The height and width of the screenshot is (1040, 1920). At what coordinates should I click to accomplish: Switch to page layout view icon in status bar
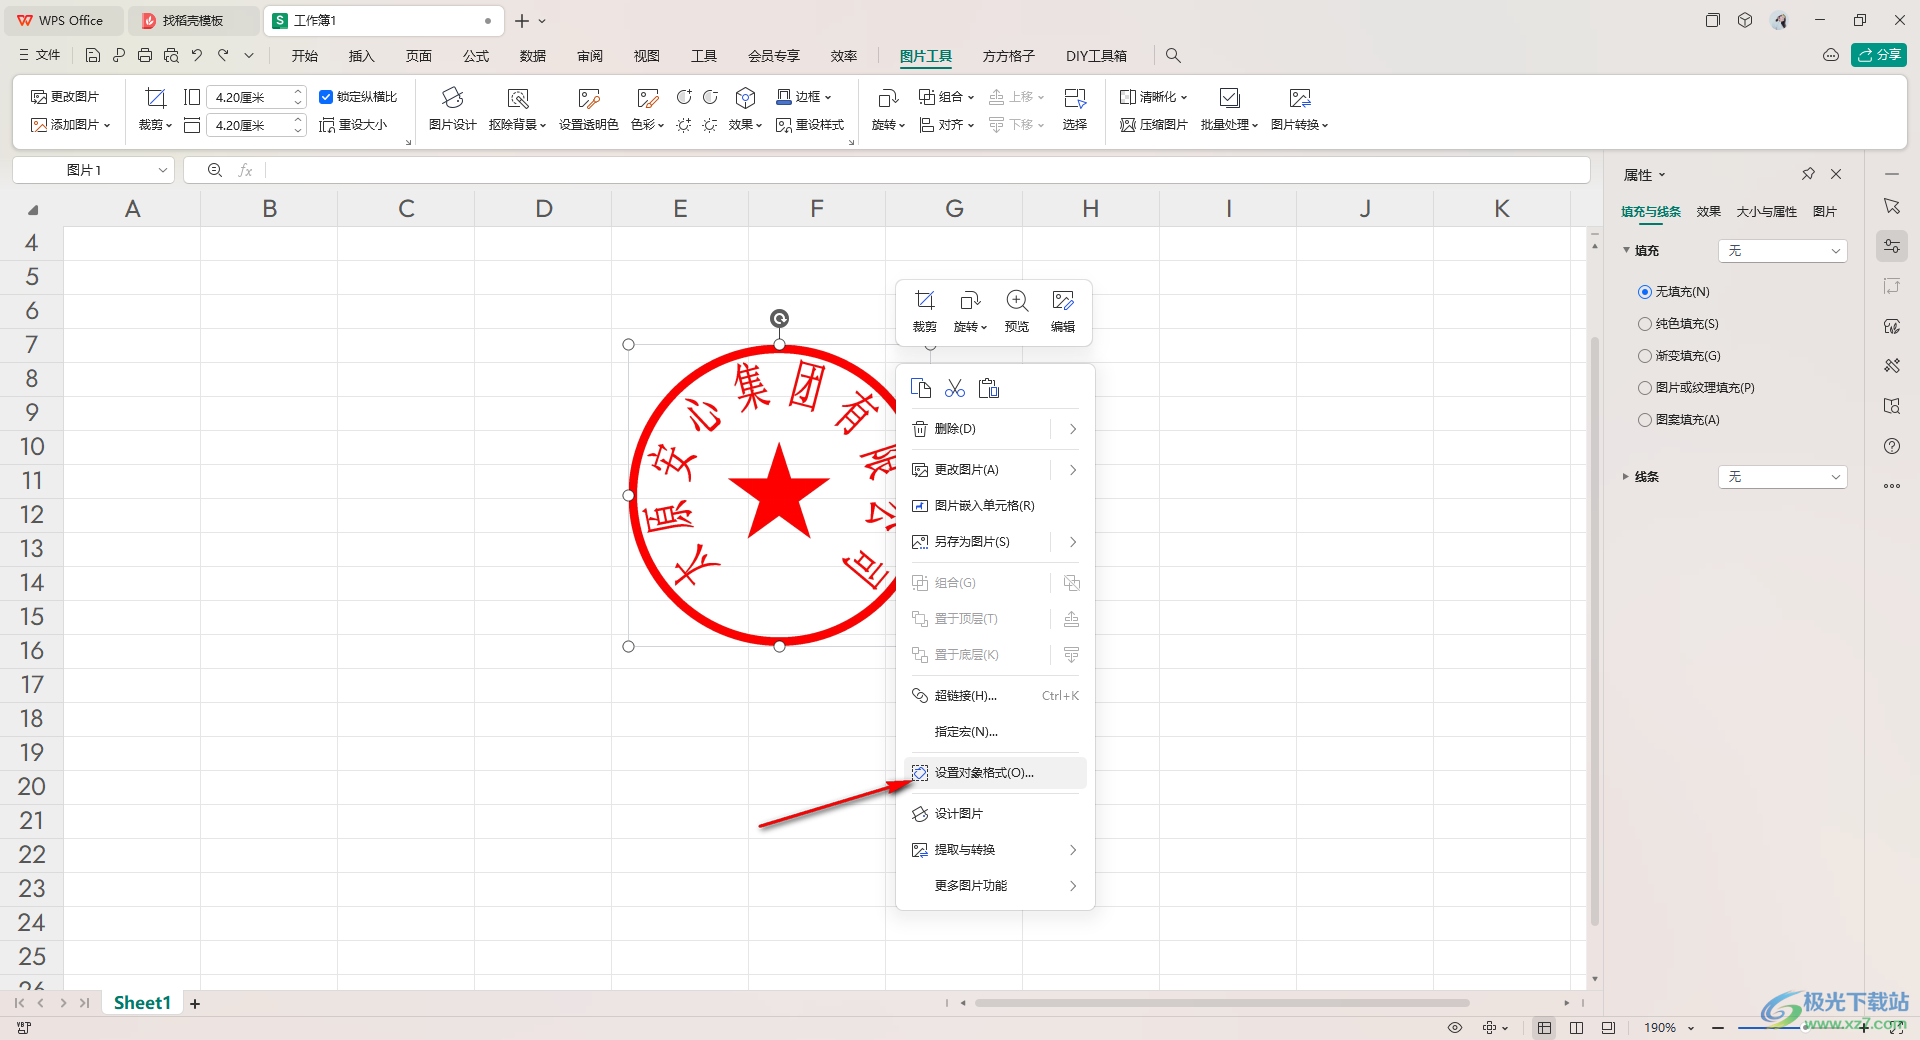1576,1028
